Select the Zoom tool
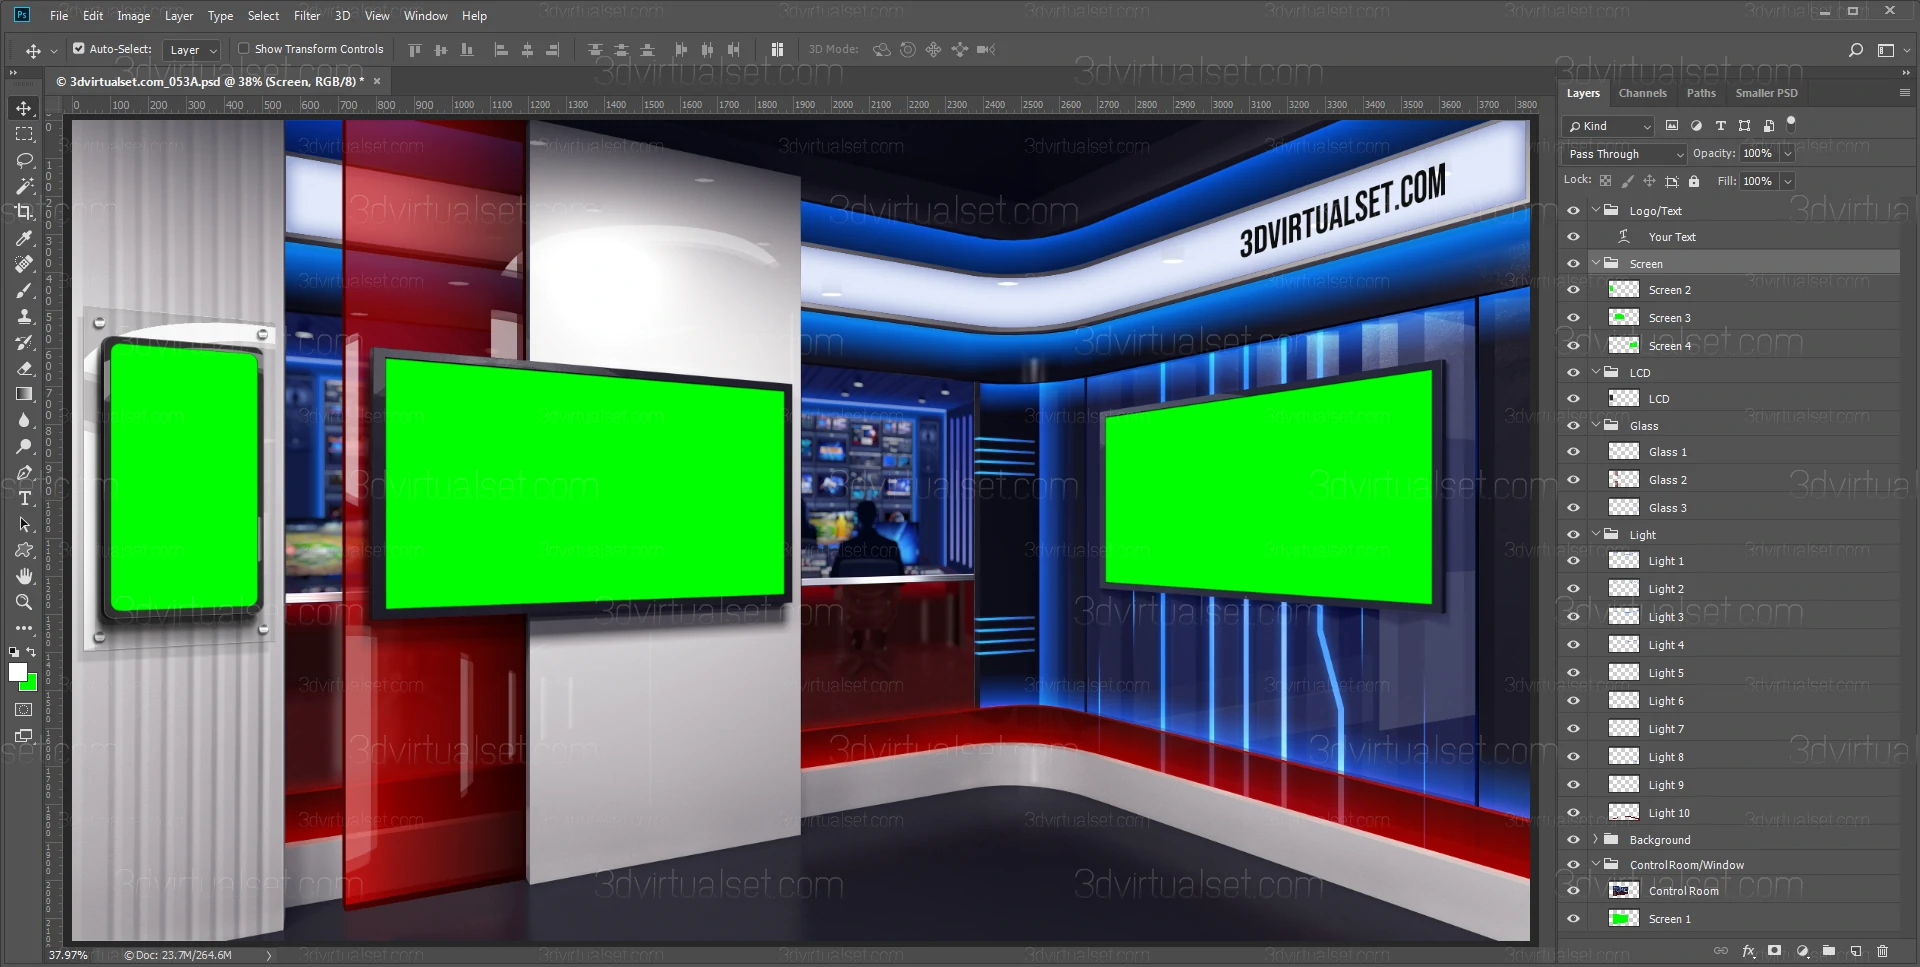The height and width of the screenshot is (967, 1920). point(24,602)
